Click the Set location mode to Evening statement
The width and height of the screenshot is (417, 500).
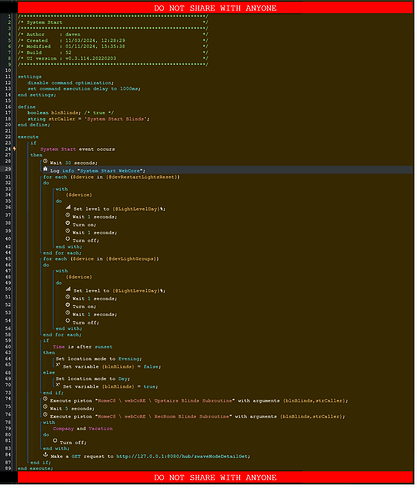click(99, 359)
